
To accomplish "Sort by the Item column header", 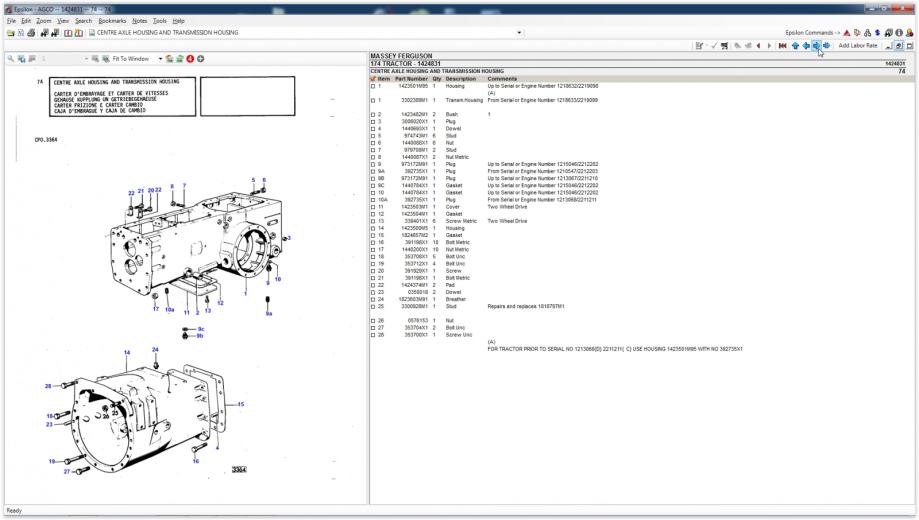I will 383,79.
